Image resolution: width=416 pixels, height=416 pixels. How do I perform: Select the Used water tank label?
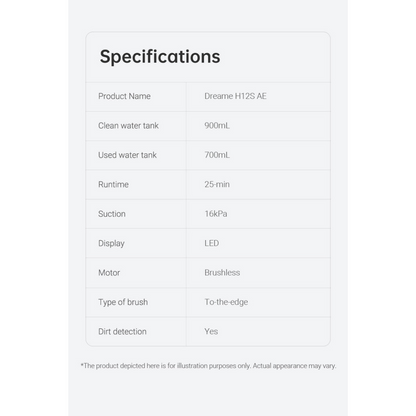(x=127, y=155)
